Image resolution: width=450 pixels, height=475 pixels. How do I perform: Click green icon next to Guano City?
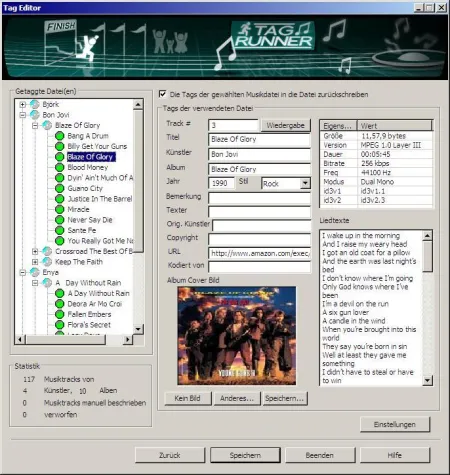coord(60,188)
